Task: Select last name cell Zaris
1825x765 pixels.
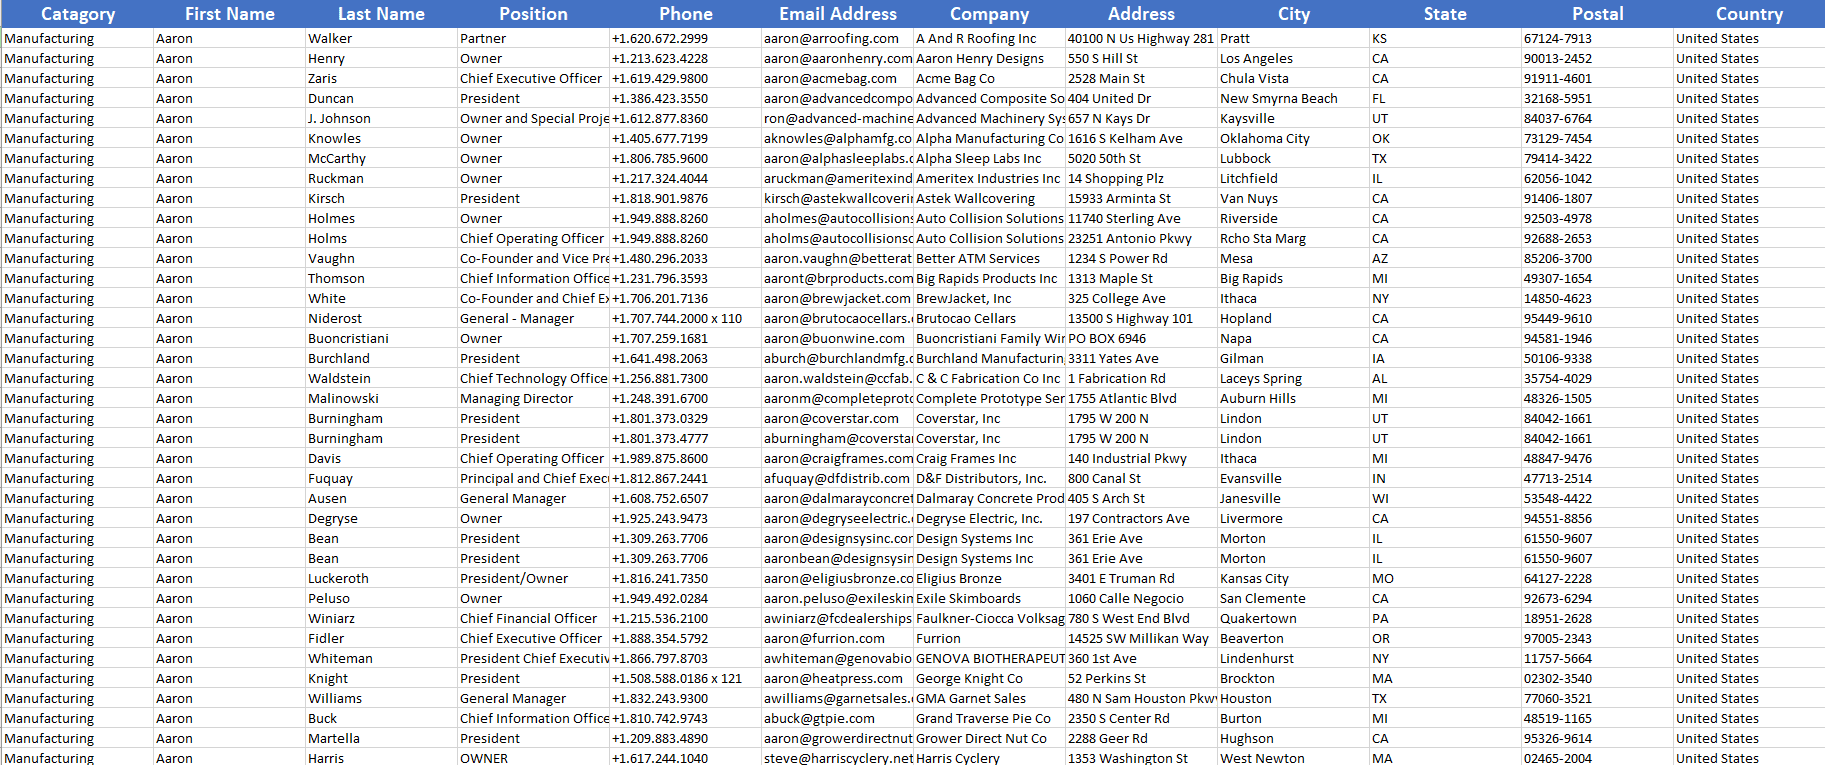Action: click(x=381, y=78)
